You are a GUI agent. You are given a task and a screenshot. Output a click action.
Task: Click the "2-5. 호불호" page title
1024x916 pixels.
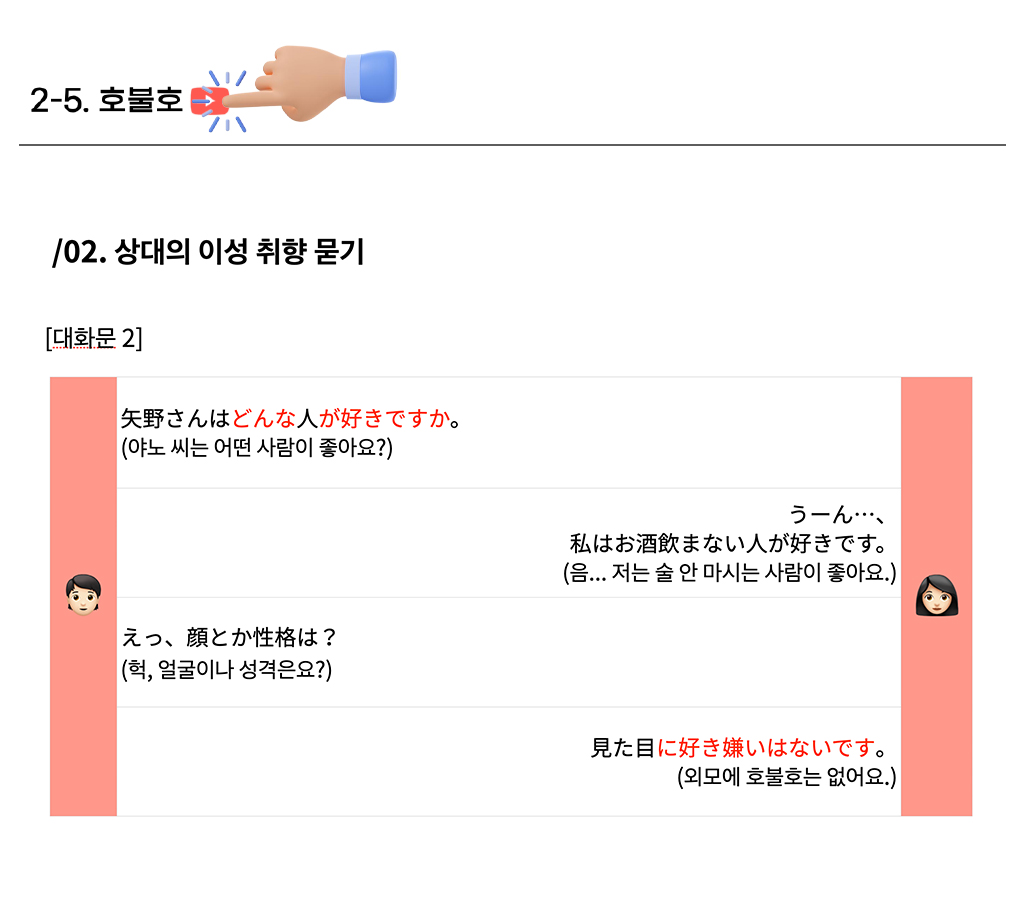pos(106,101)
